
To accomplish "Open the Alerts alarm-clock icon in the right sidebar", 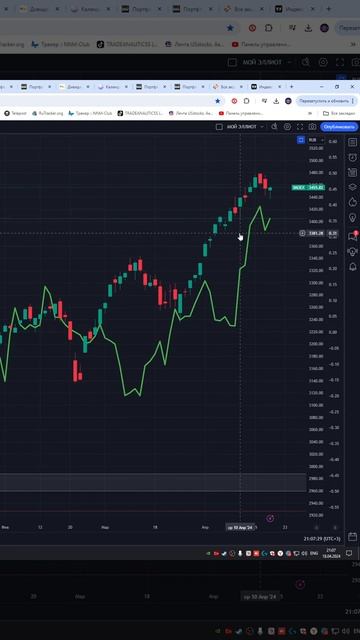I will point(352,157).
